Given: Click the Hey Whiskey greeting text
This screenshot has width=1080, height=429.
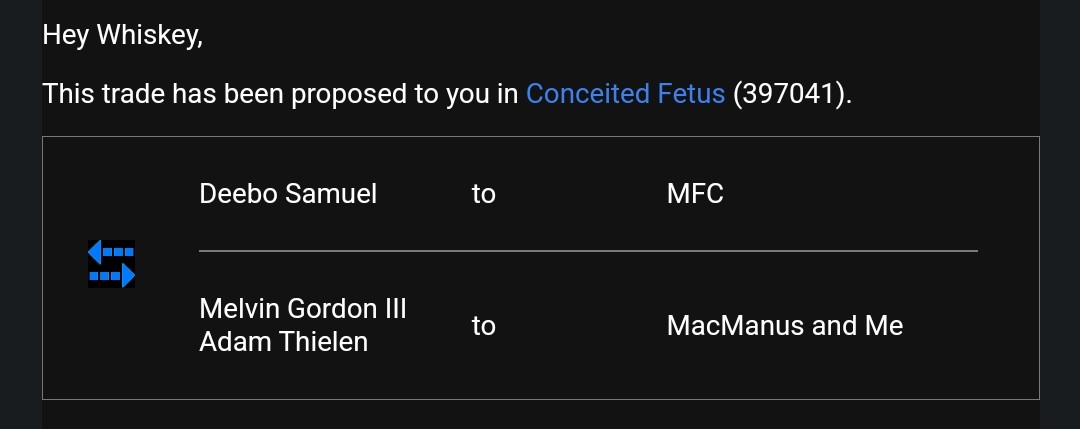Looking at the screenshot, I should pos(123,35).
